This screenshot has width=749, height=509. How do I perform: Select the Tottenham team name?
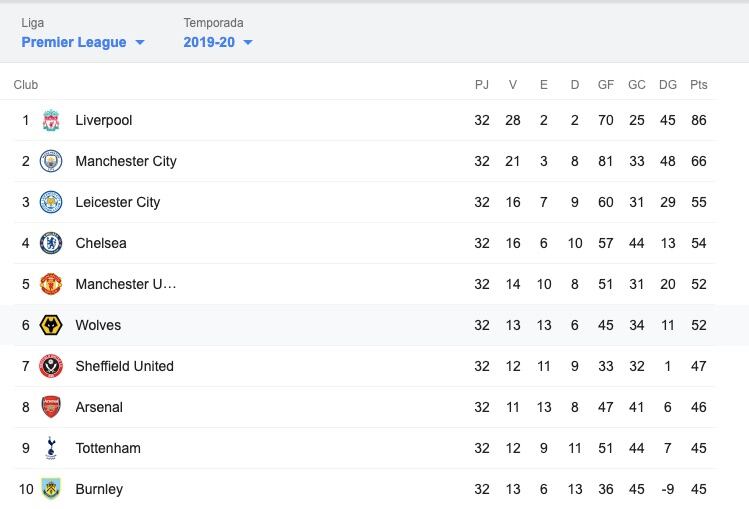[x=108, y=449]
